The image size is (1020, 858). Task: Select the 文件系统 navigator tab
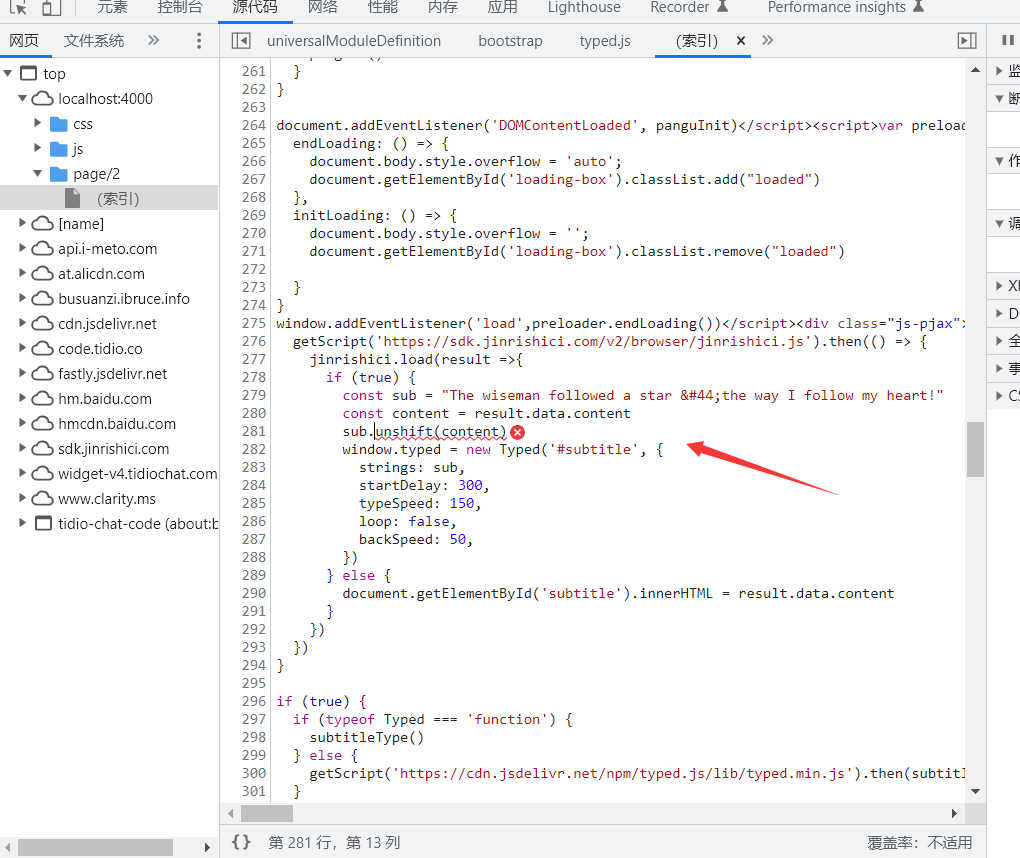(94, 41)
